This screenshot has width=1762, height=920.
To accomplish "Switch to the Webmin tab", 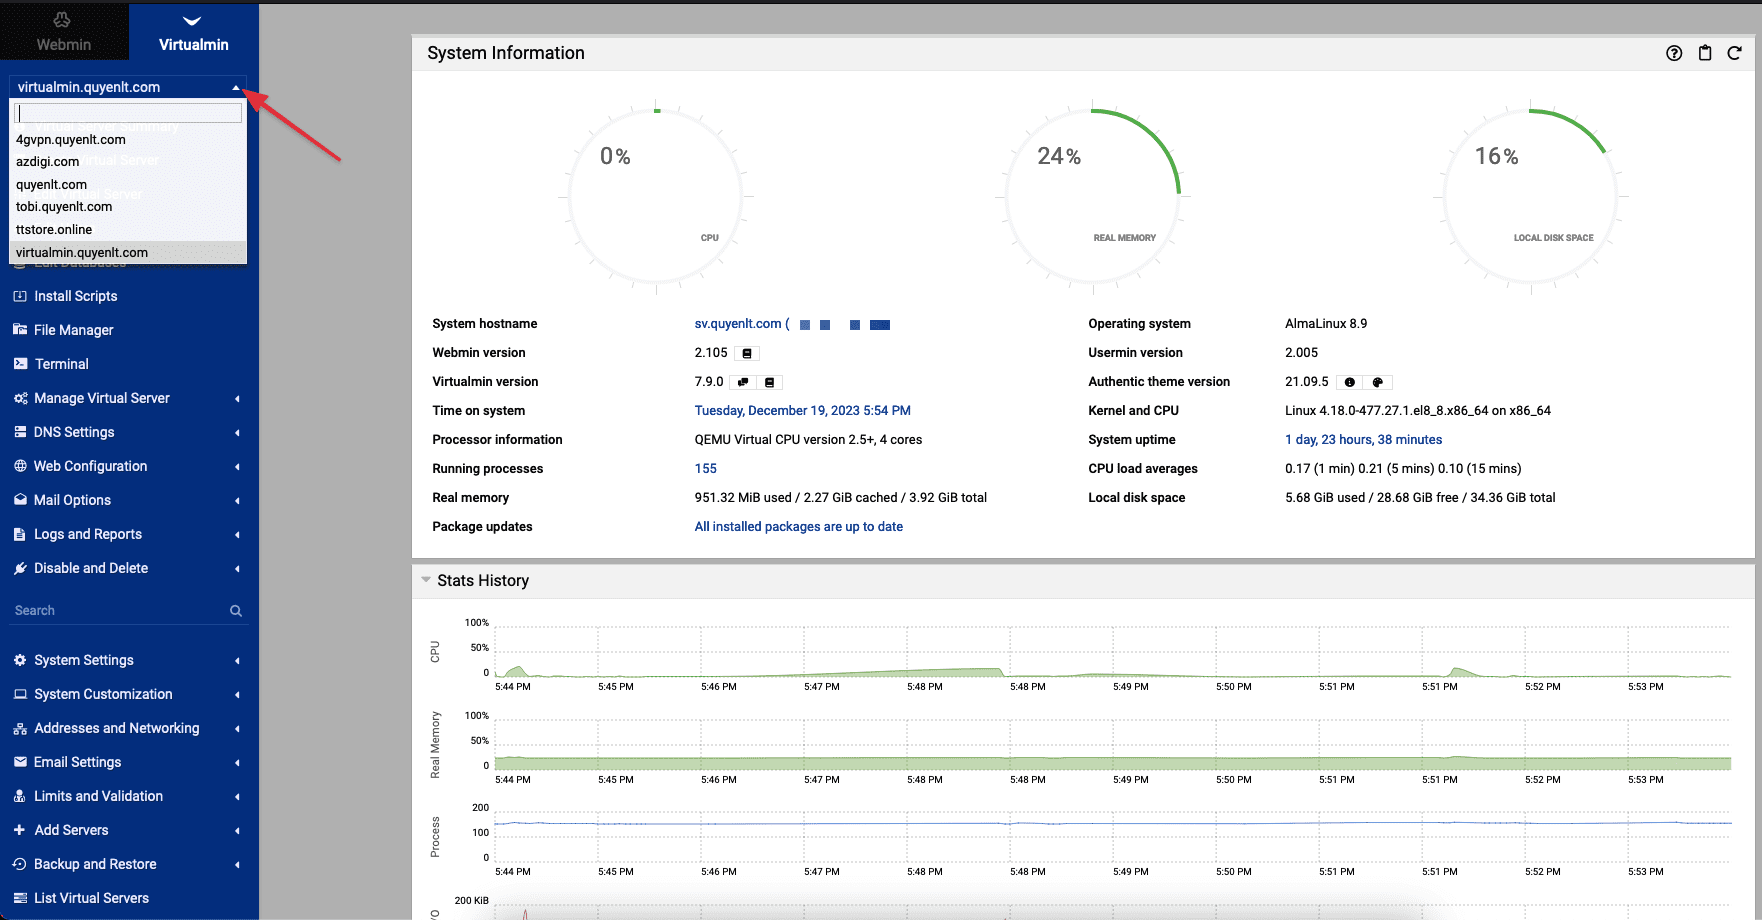I will click(64, 32).
